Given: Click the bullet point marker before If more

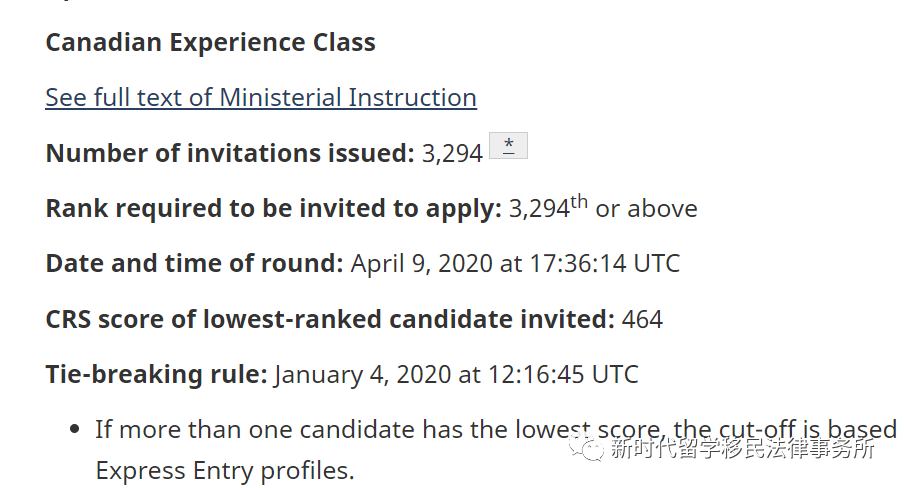Looking at the screenshot, I should point(74,429).
